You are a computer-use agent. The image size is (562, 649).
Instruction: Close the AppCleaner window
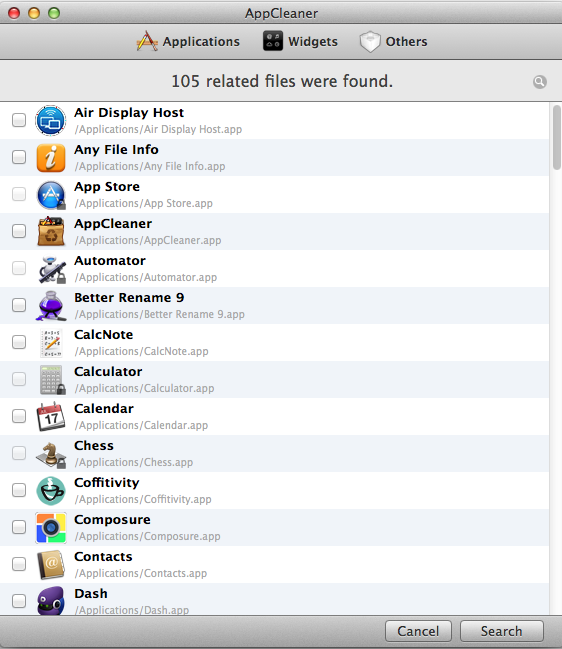coord(14,13)
